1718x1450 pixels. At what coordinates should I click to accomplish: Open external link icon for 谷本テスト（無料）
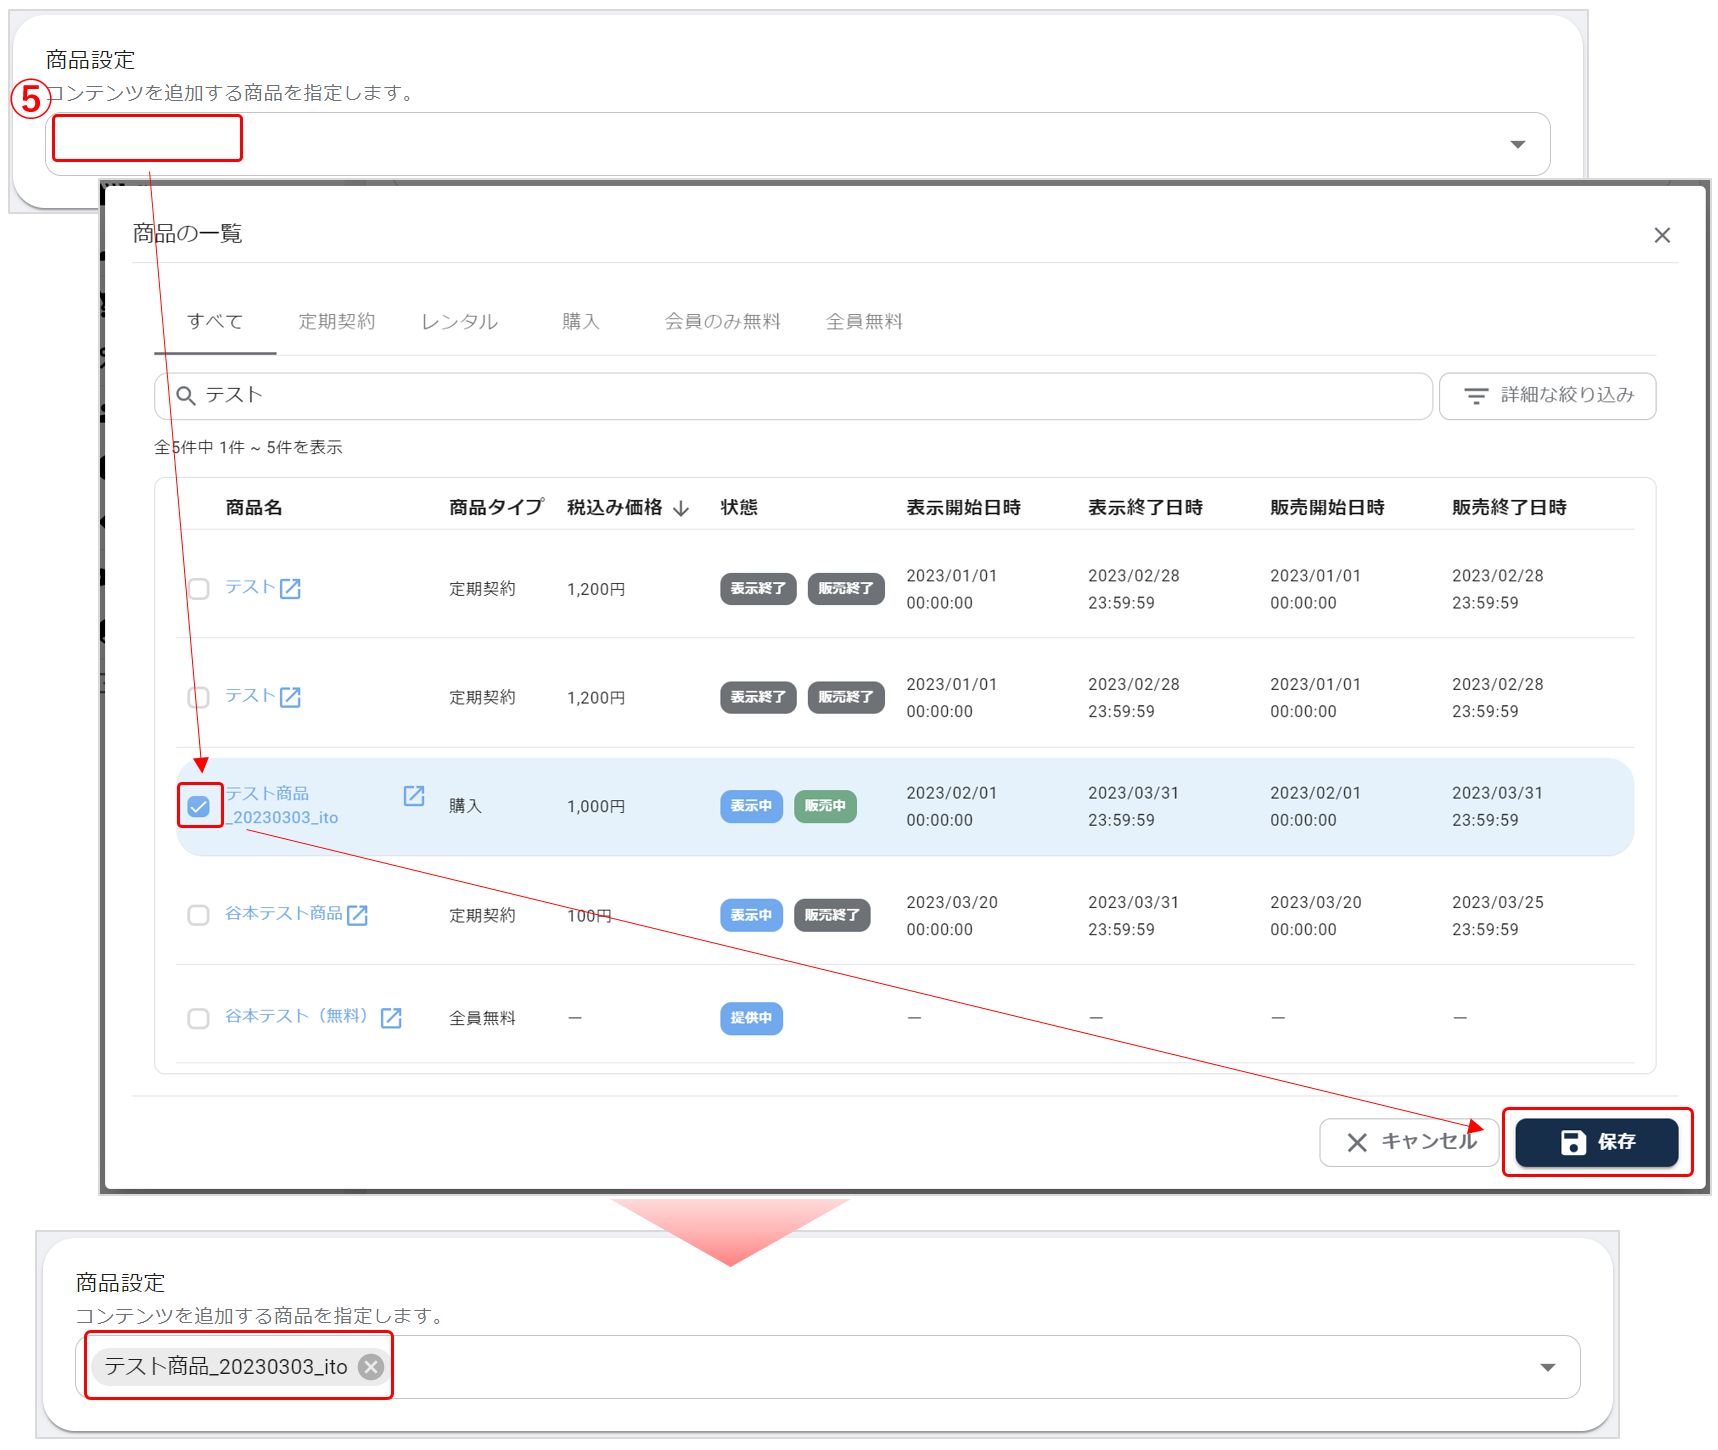391,1018
